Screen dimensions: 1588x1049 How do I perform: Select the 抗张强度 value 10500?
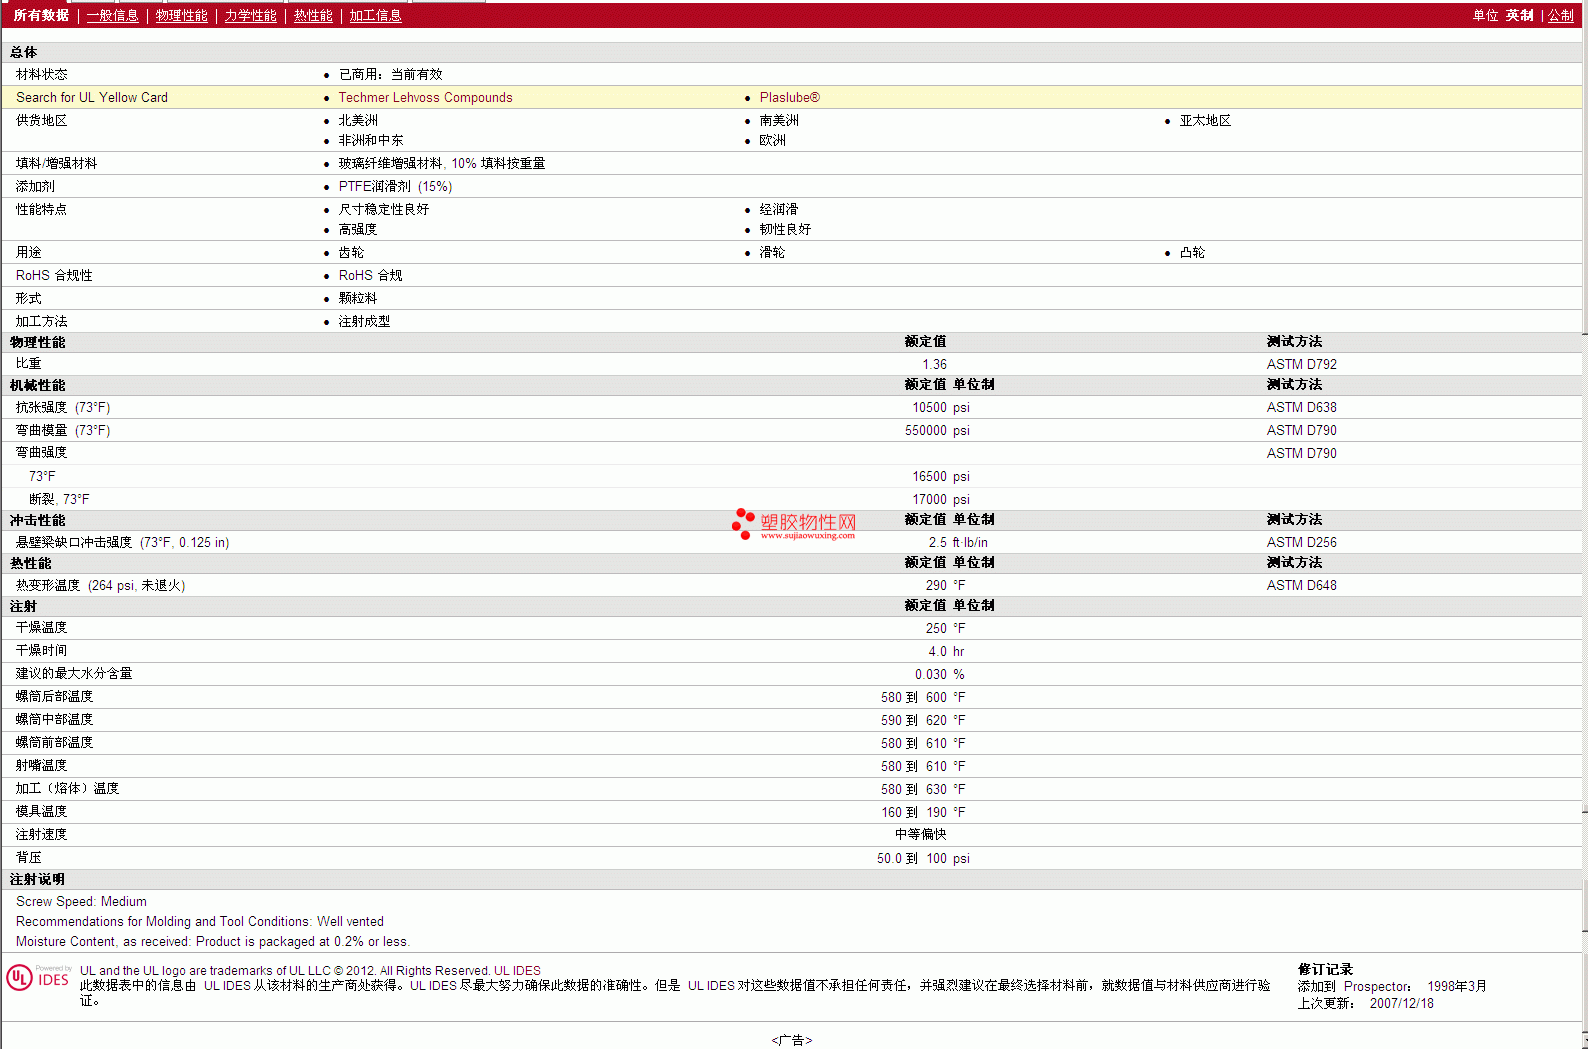929,408
